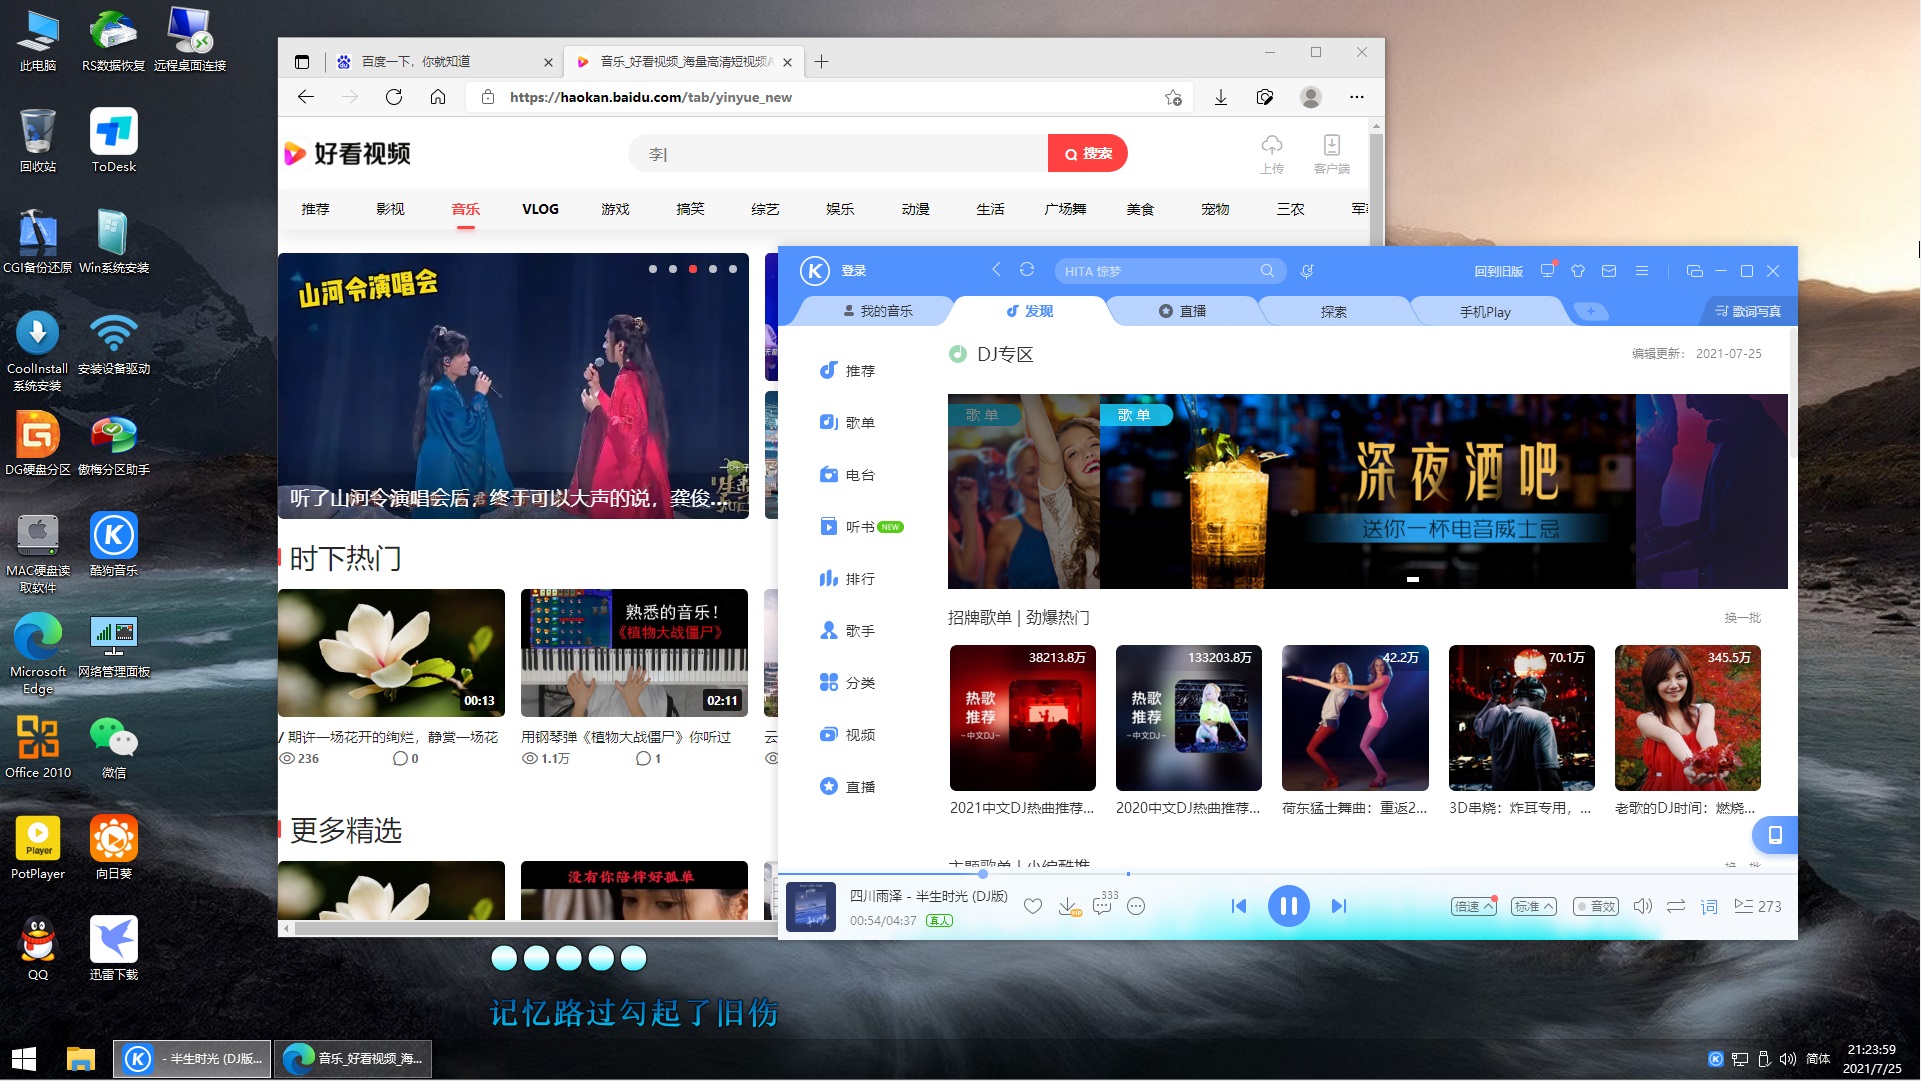This screenshot has height=1081, width=1921.
Task: Switch to 手机Play tab
Action: coord(1485,311)
